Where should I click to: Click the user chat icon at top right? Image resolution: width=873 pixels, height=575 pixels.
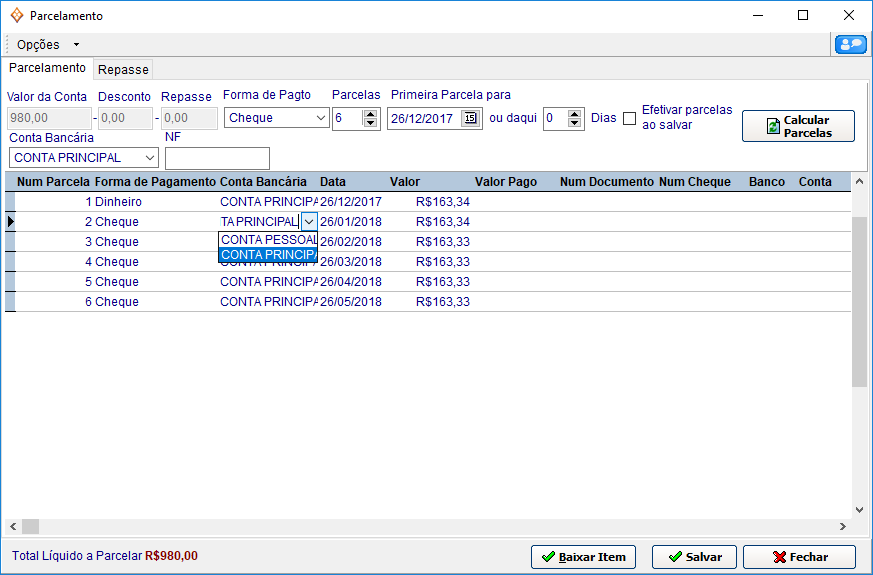point(850,44)
